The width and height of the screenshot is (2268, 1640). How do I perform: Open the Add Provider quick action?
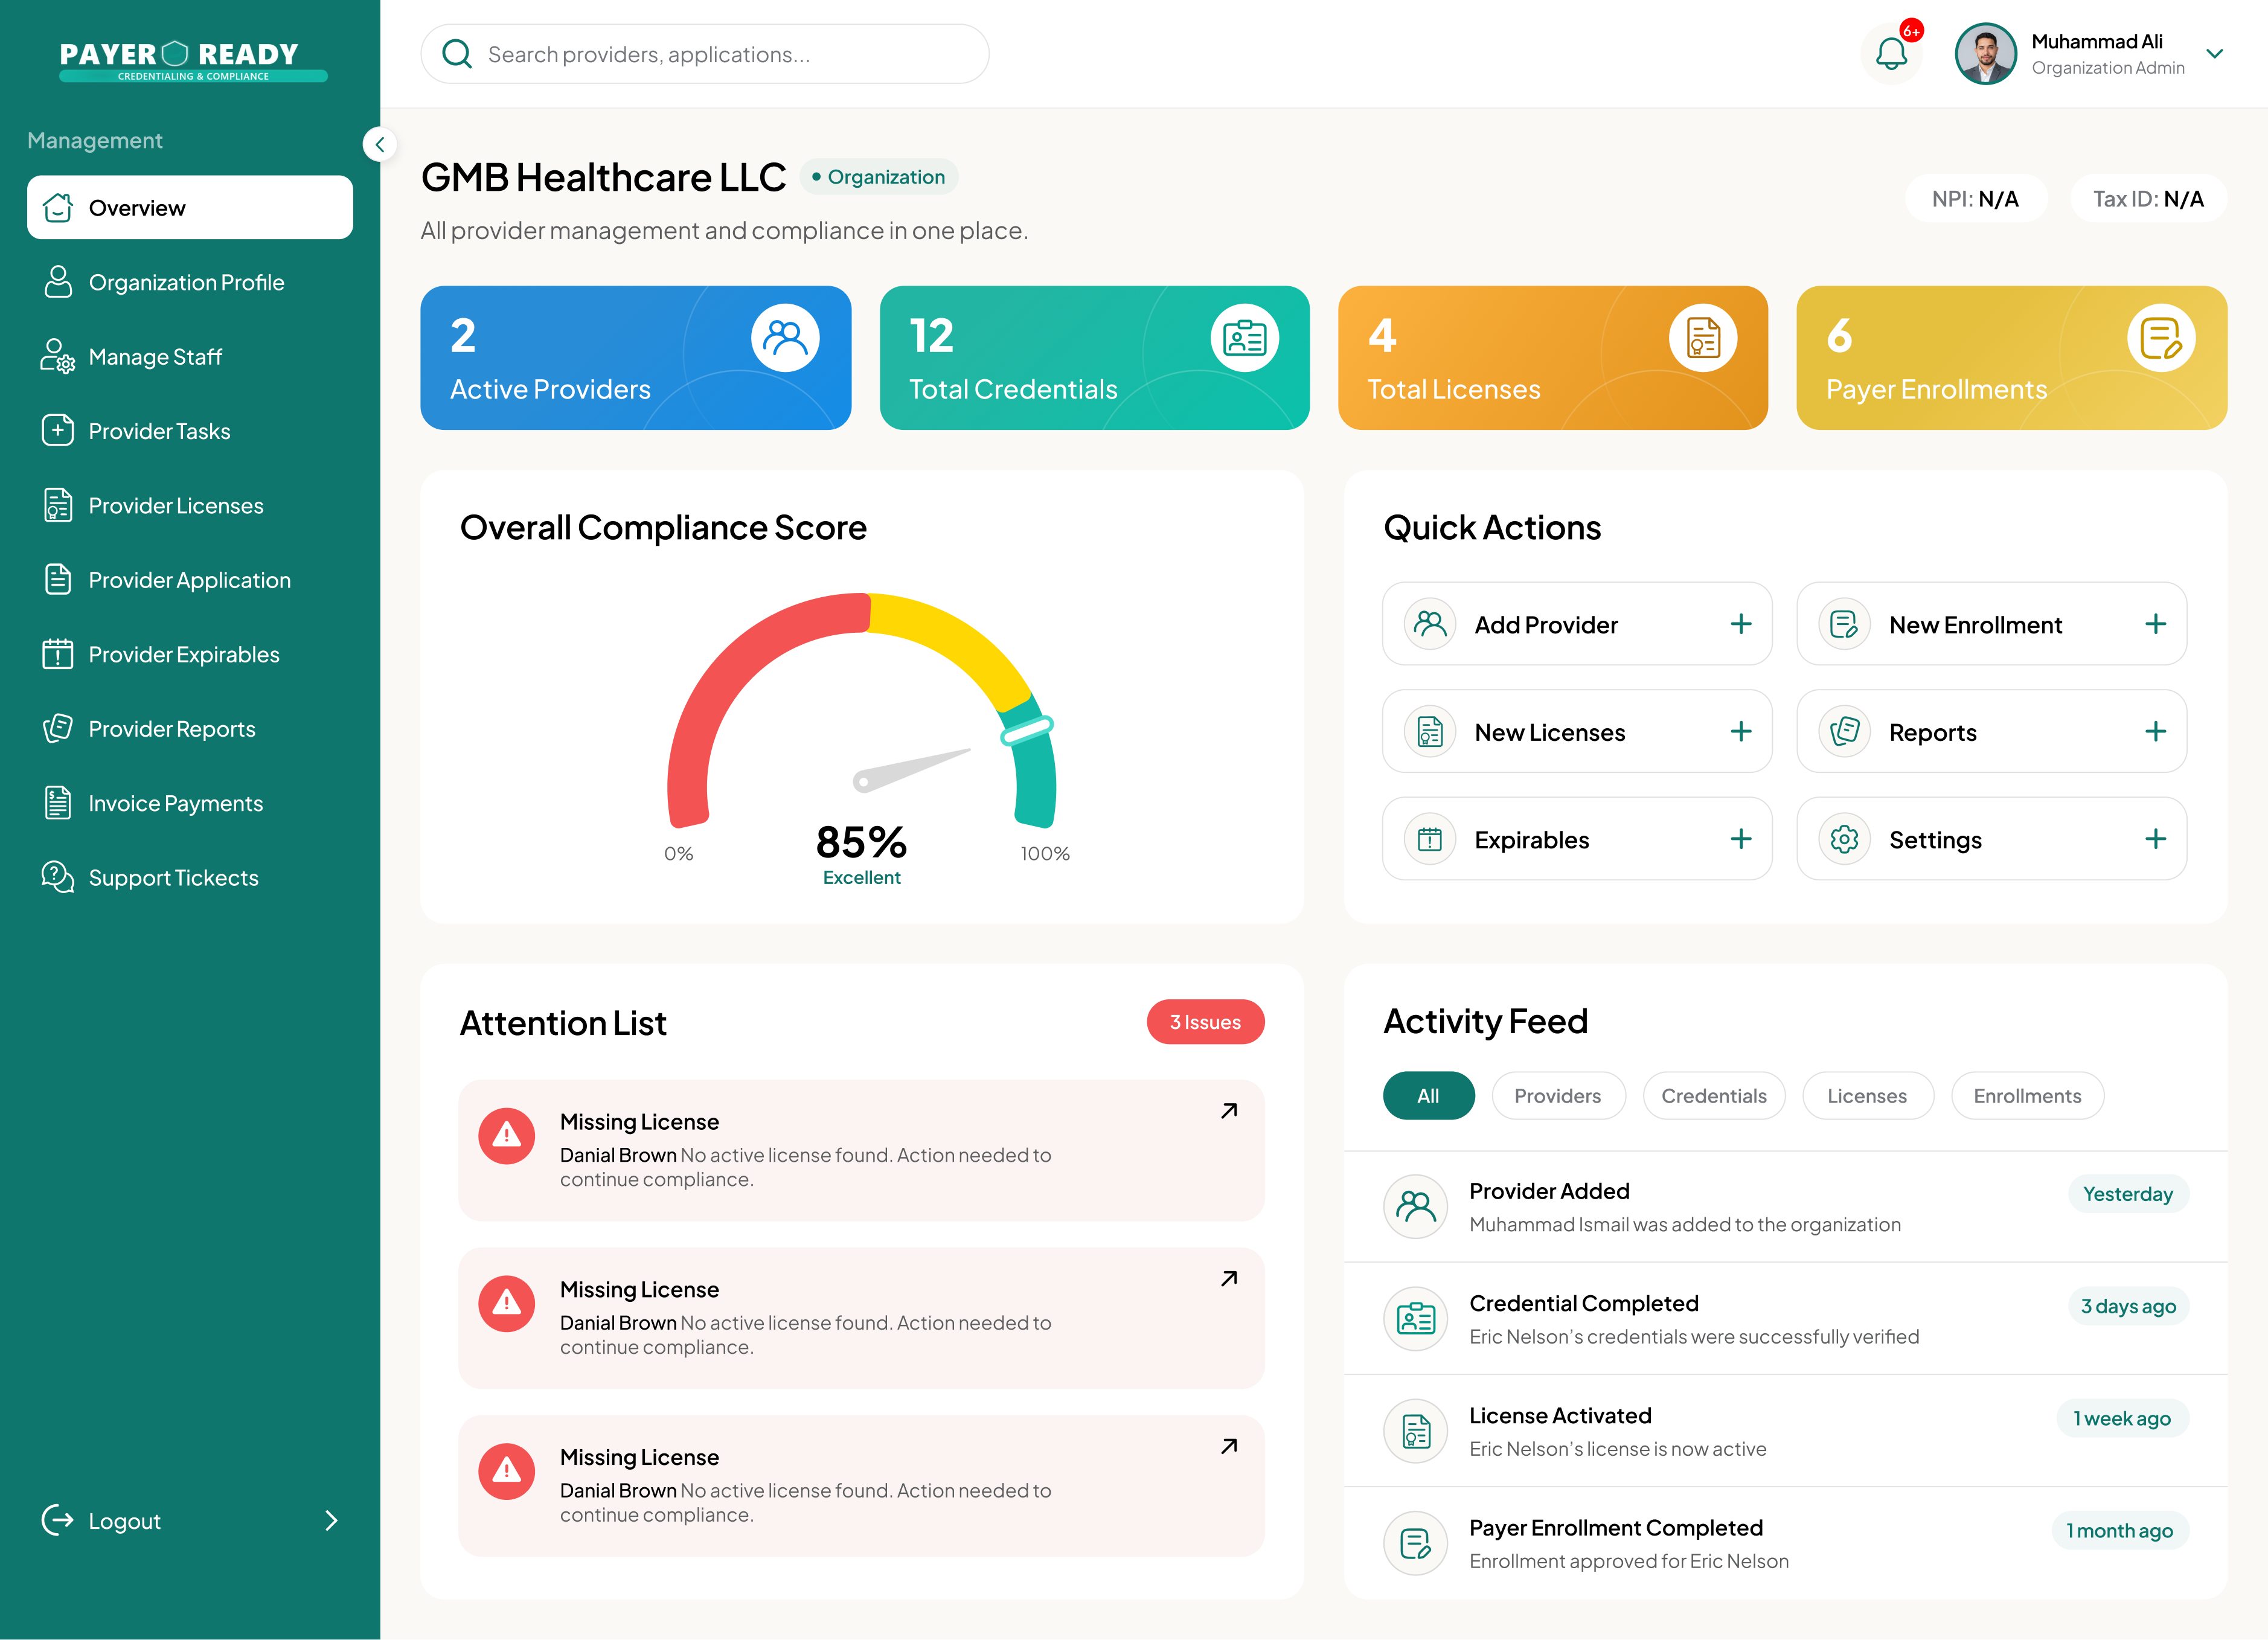point(1577,624)
